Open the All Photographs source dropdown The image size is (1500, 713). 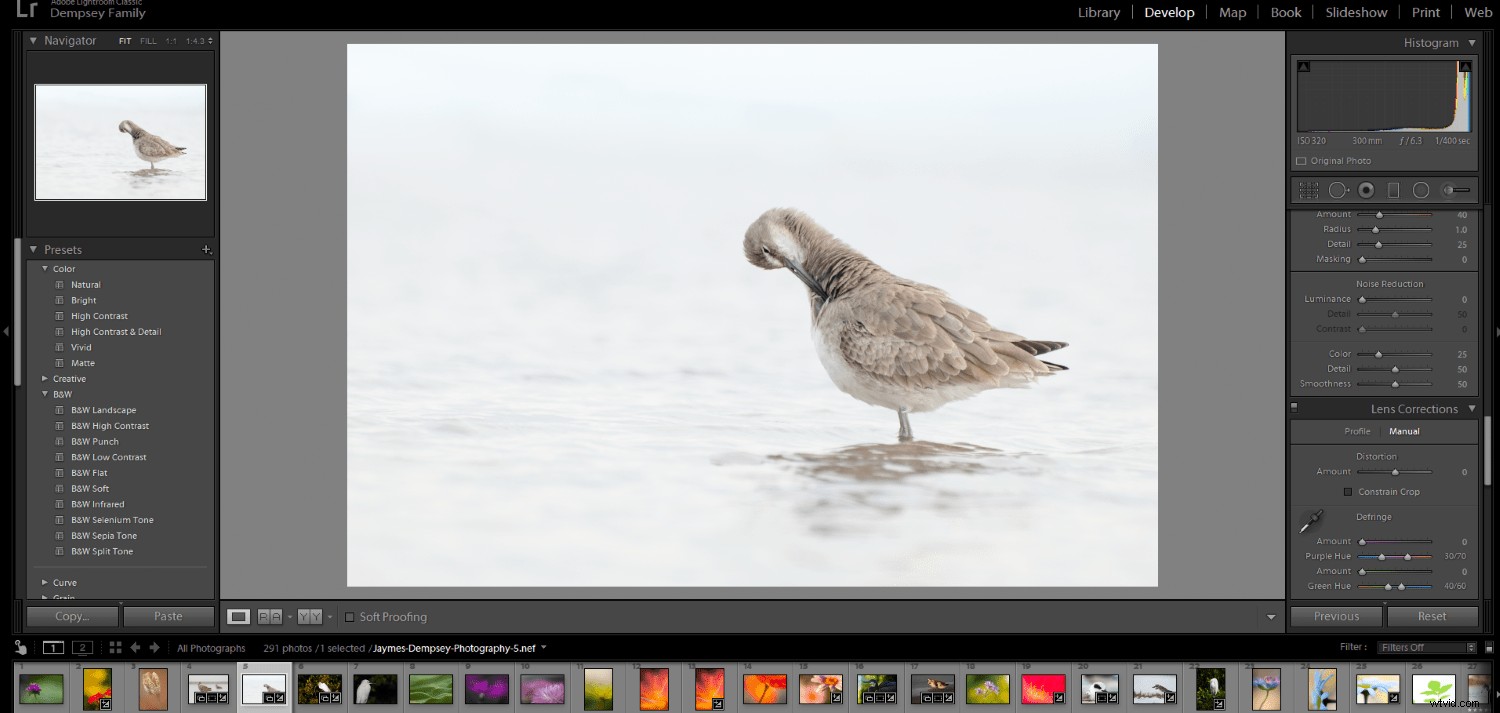(211, 648)
